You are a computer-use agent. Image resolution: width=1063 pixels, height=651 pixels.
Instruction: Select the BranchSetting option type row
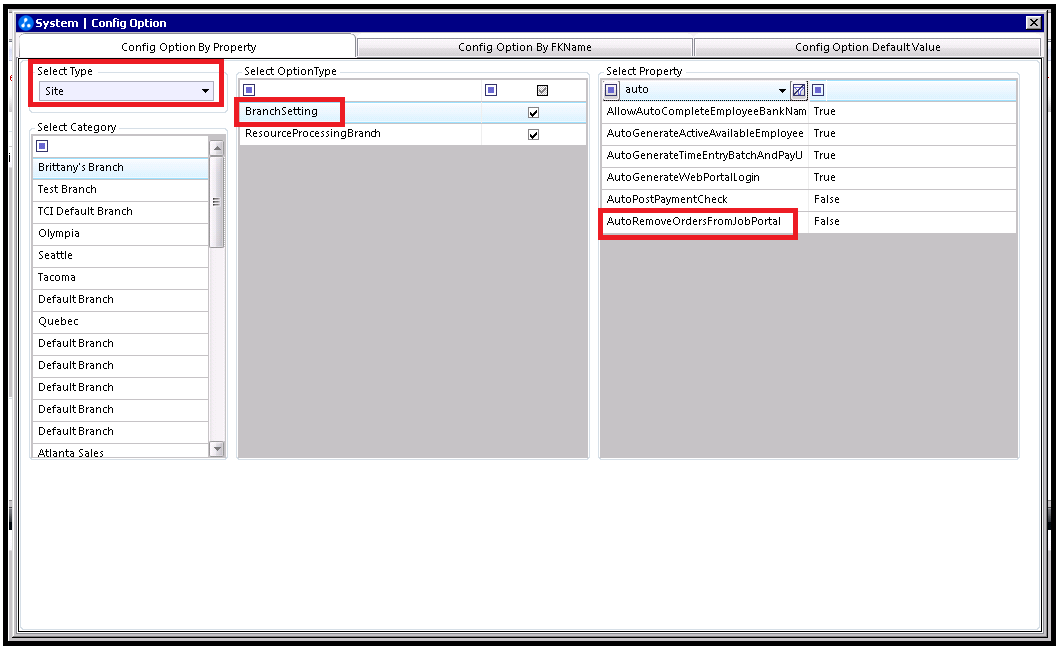[x=413, y=112]
